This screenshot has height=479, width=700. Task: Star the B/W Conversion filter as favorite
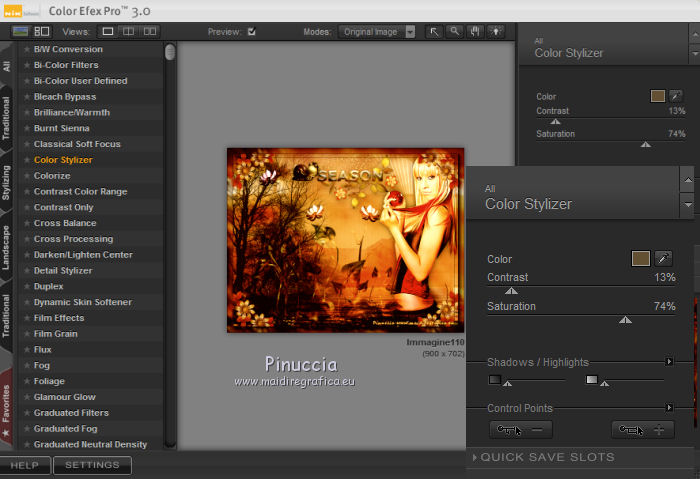click(x=27, y=49)
